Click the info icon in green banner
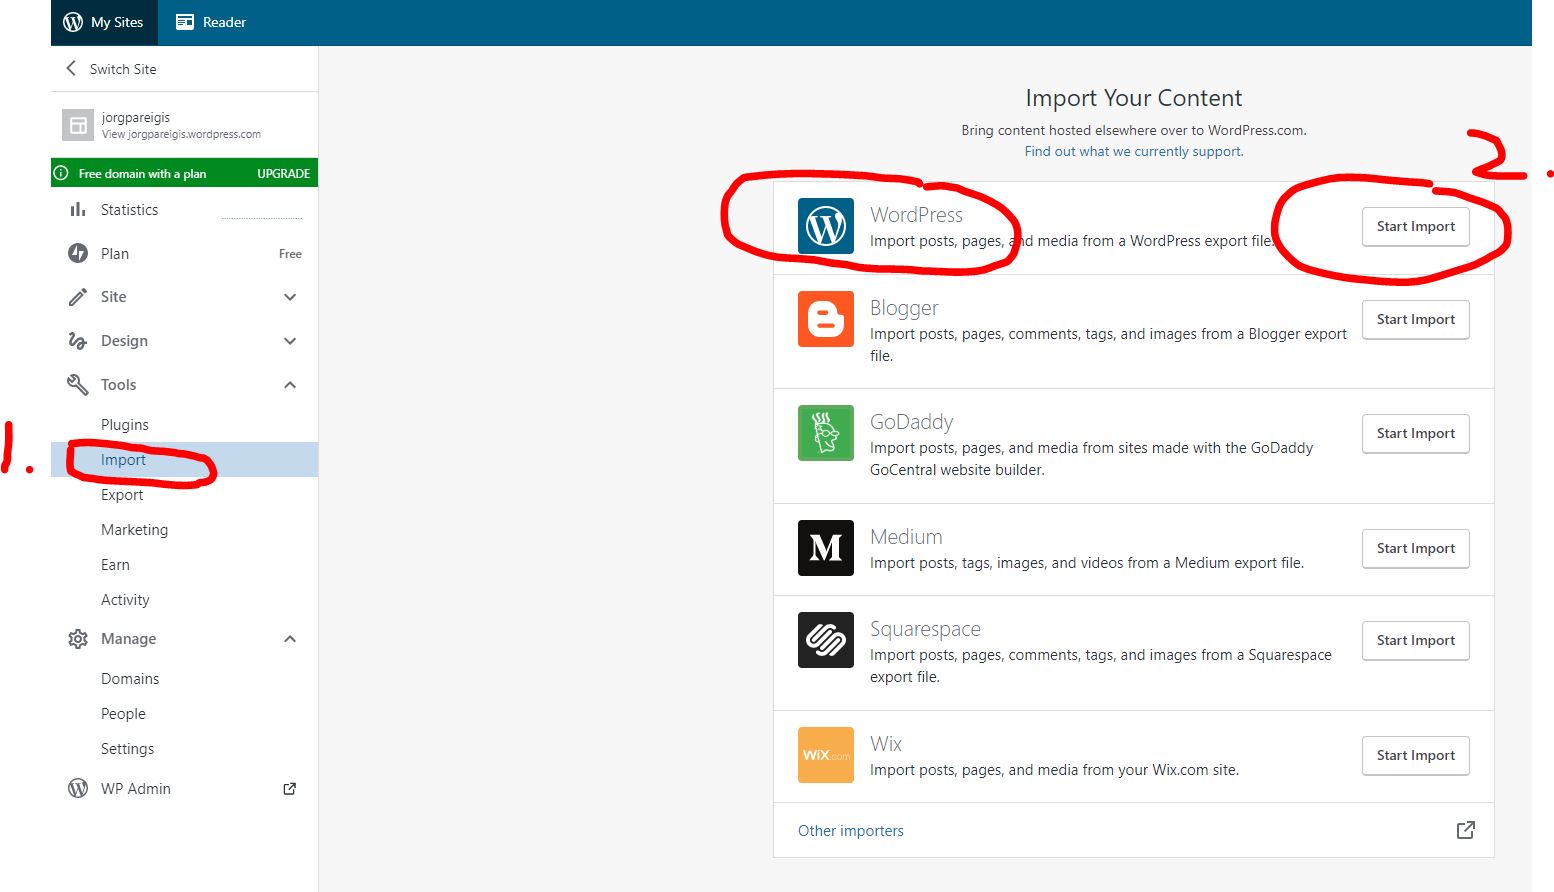1554x892 pixels. (61, 173)
